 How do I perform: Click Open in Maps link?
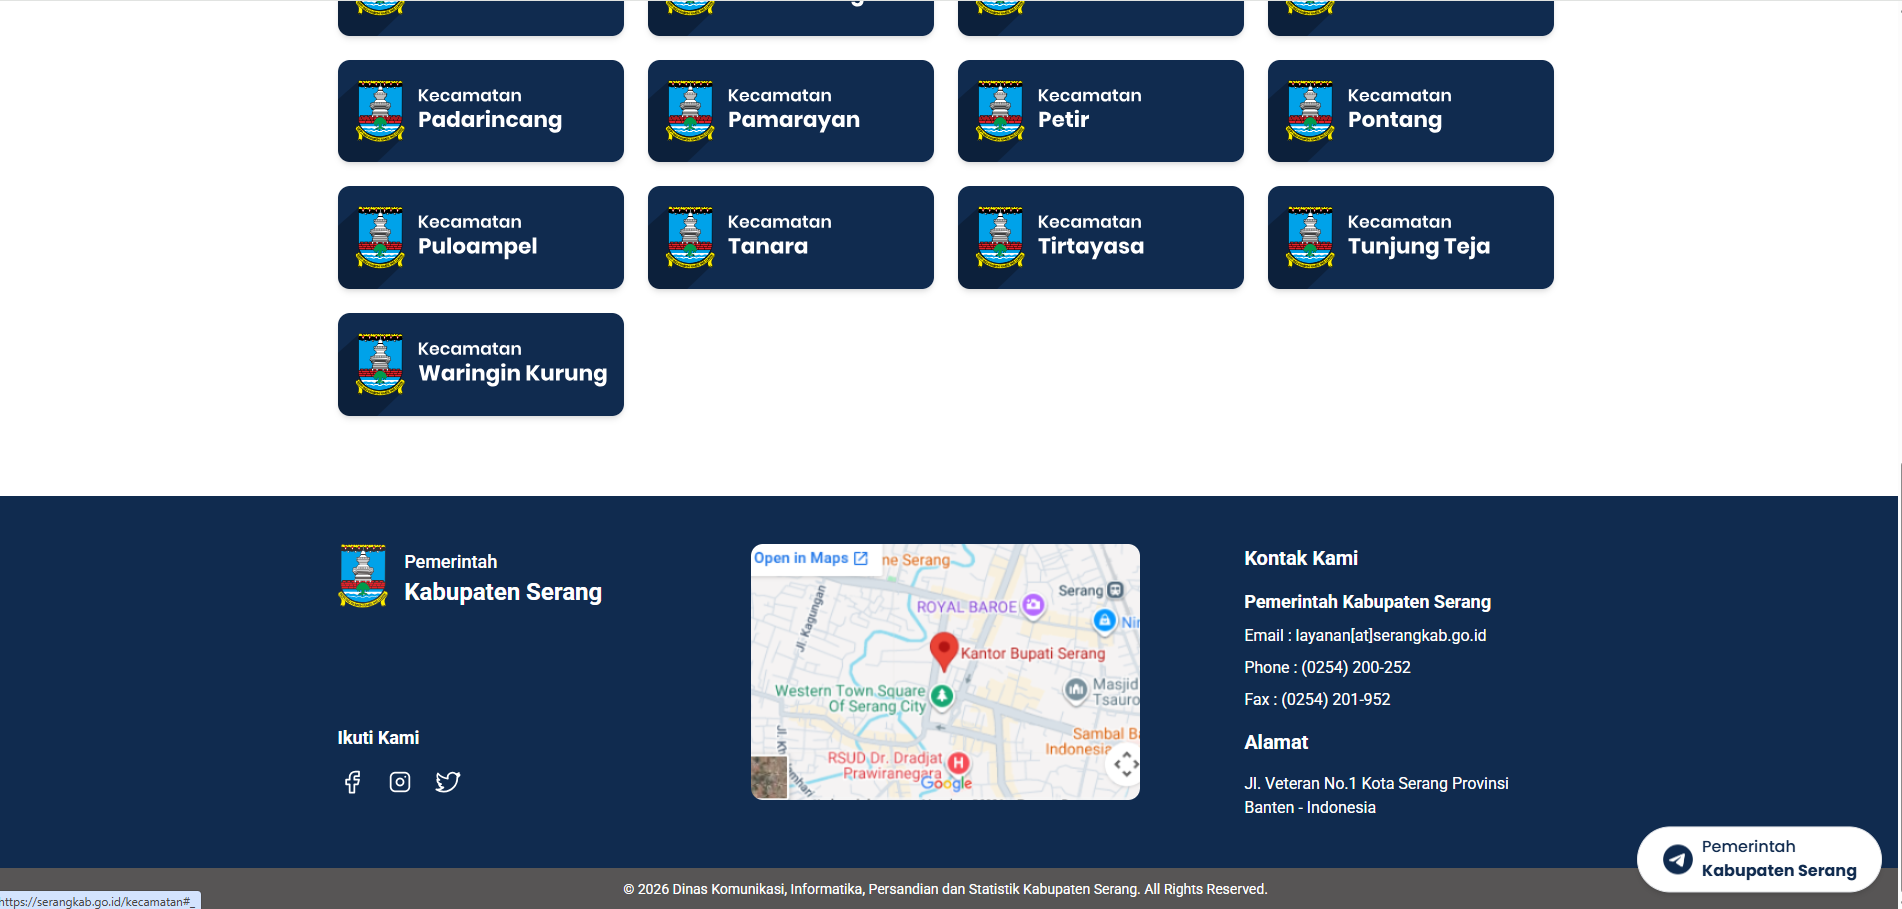click(x=811, y=558)
